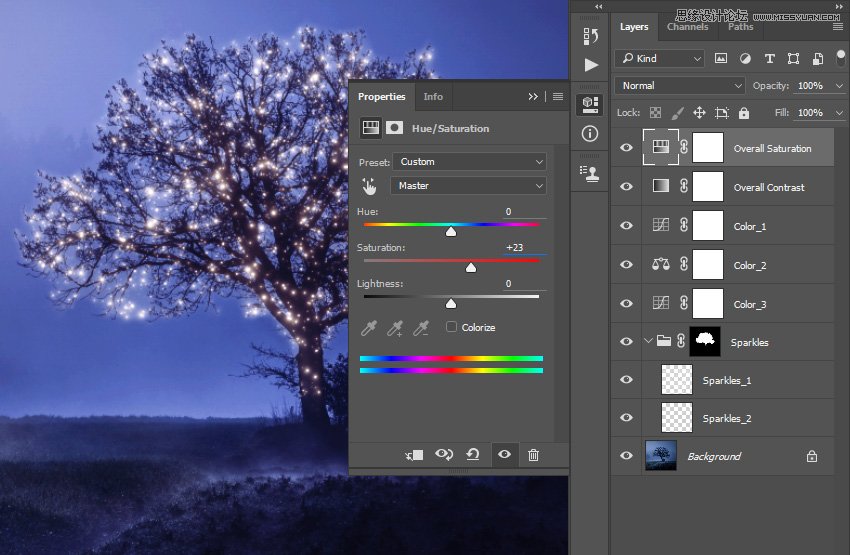Hide the Overall Contrast layer
This screenshot has height=555, width=850.
(x=626, y=187)
